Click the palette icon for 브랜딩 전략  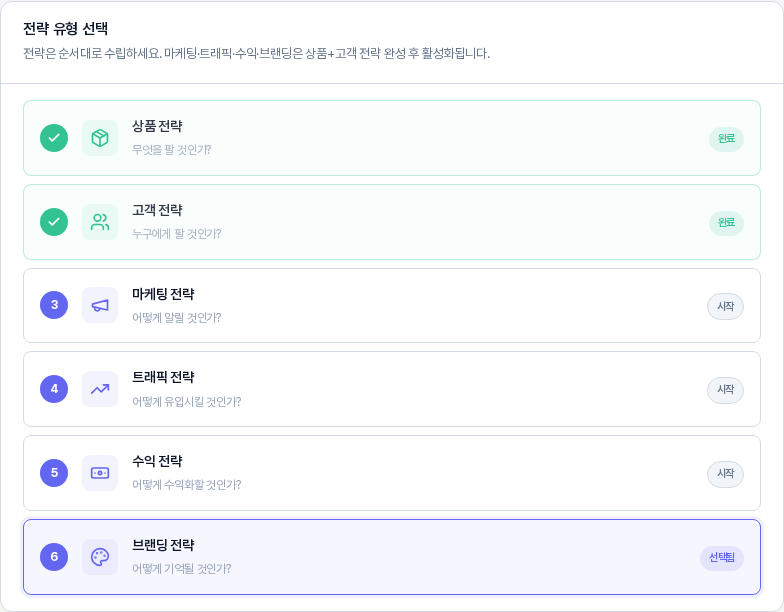(x=100, y=557)
